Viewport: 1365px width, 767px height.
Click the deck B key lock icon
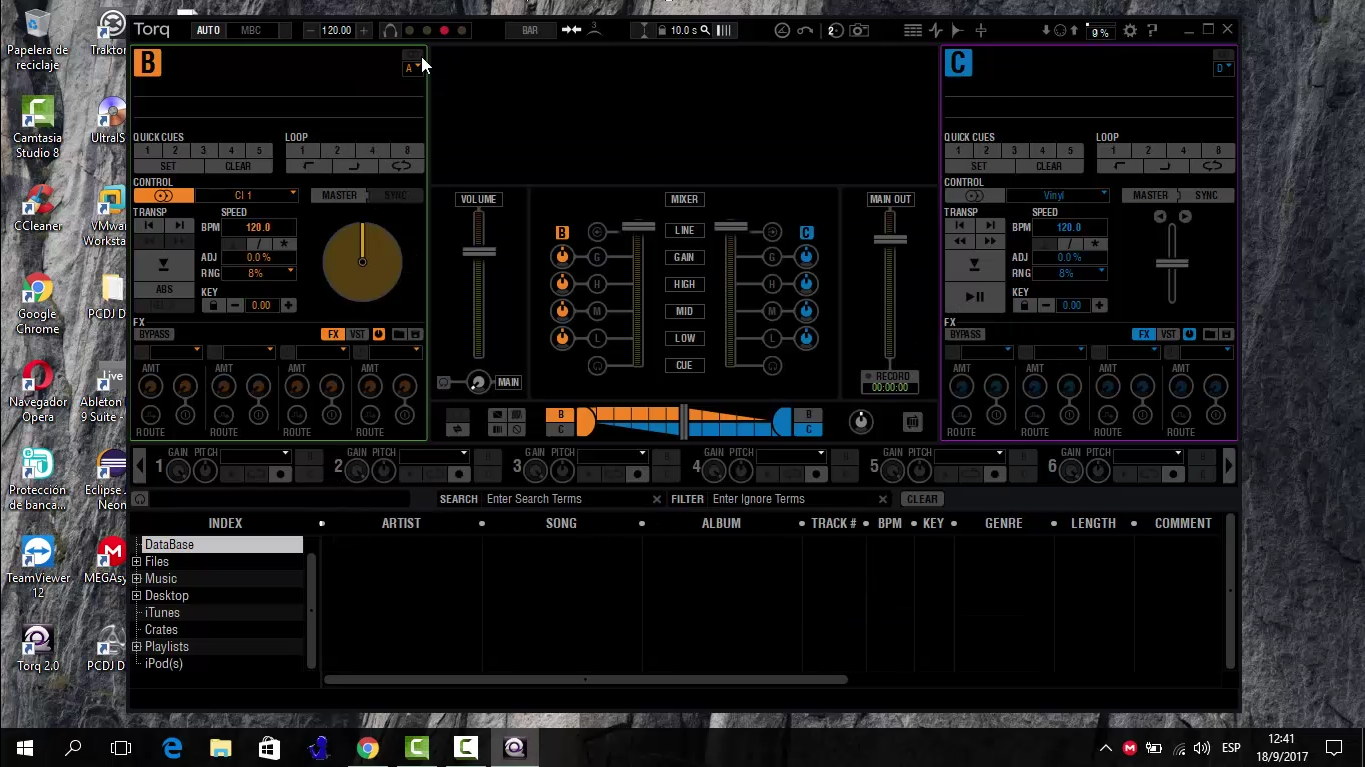coord(212,305)
